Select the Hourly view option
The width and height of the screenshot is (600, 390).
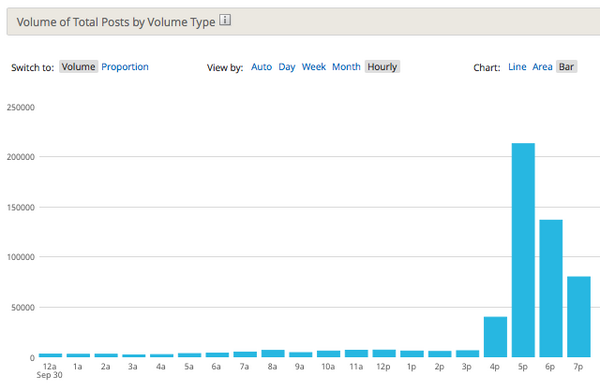(x=382, y=67)
